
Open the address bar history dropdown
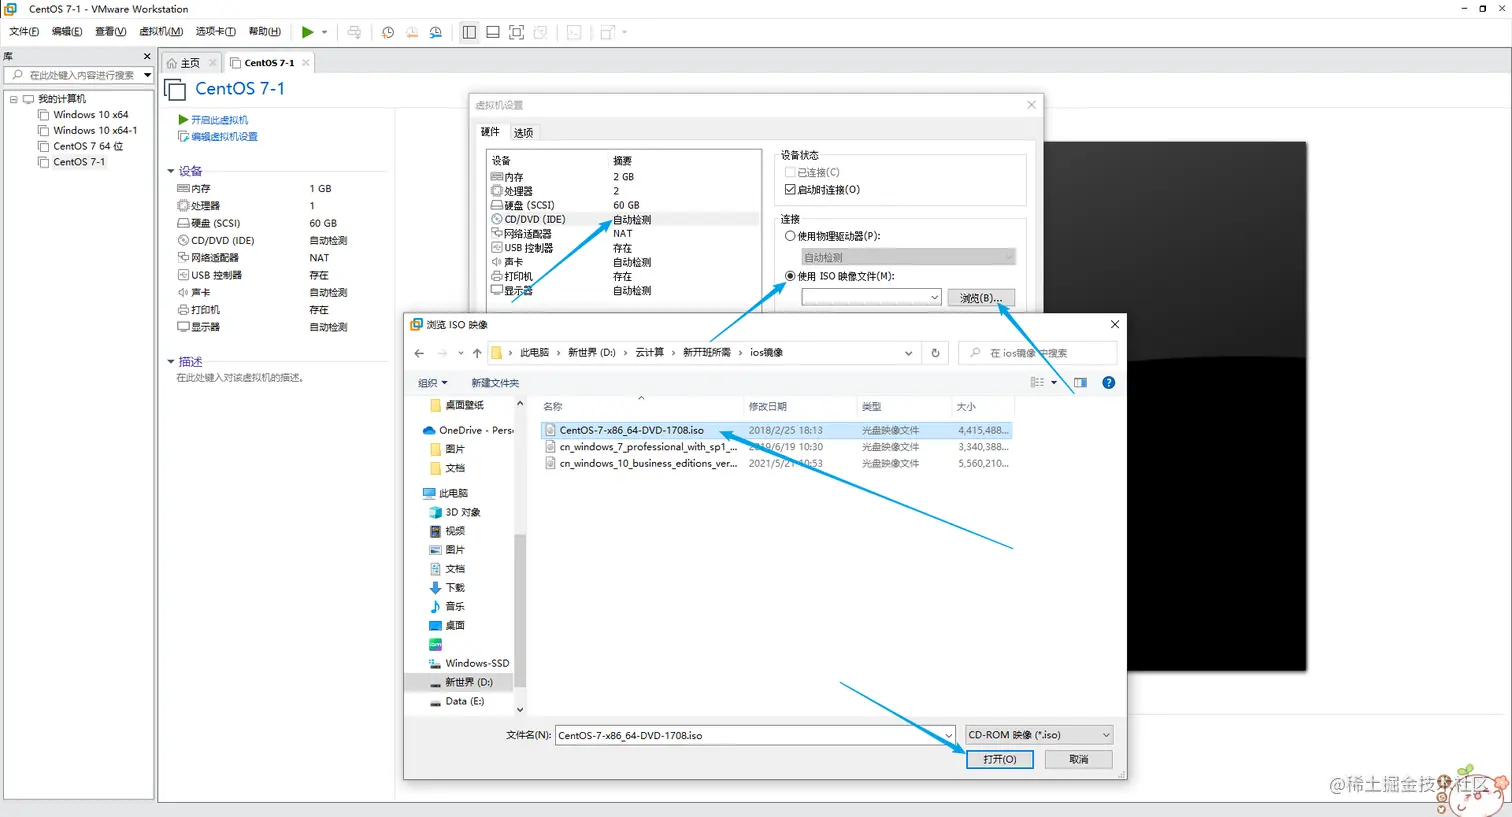908,353
